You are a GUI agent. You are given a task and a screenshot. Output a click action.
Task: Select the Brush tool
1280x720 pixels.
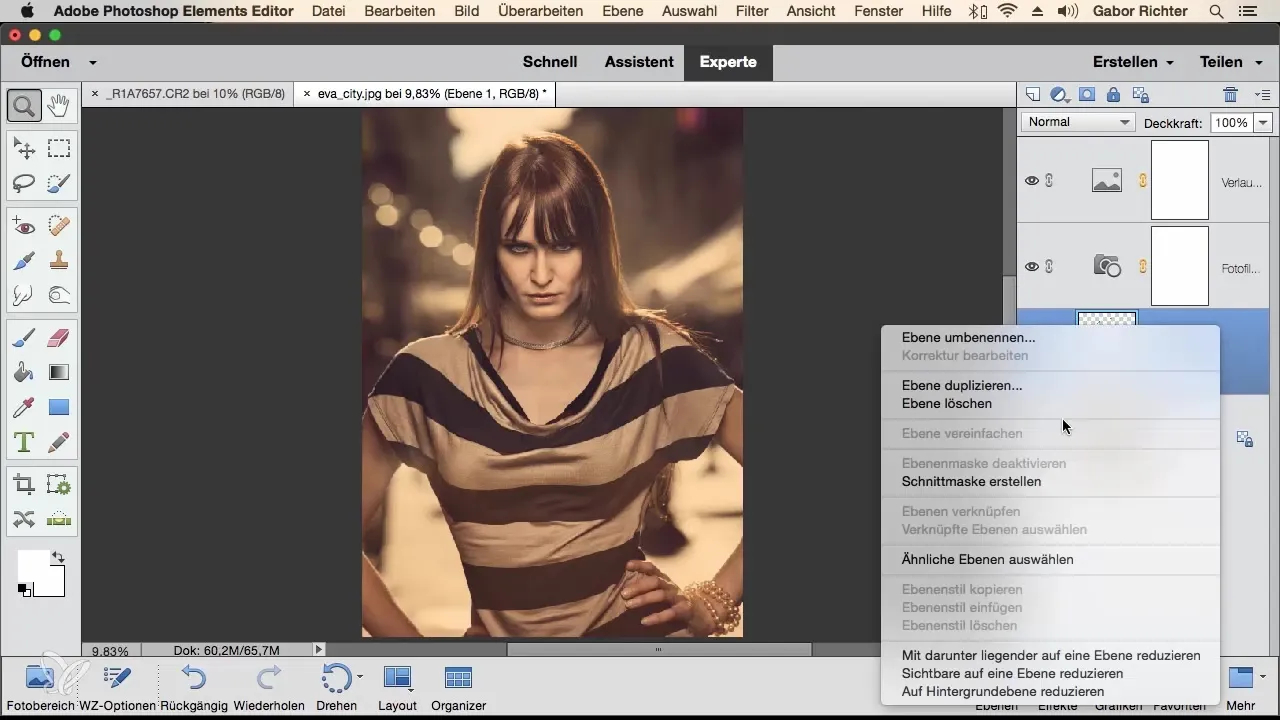(x=24, y=339)
